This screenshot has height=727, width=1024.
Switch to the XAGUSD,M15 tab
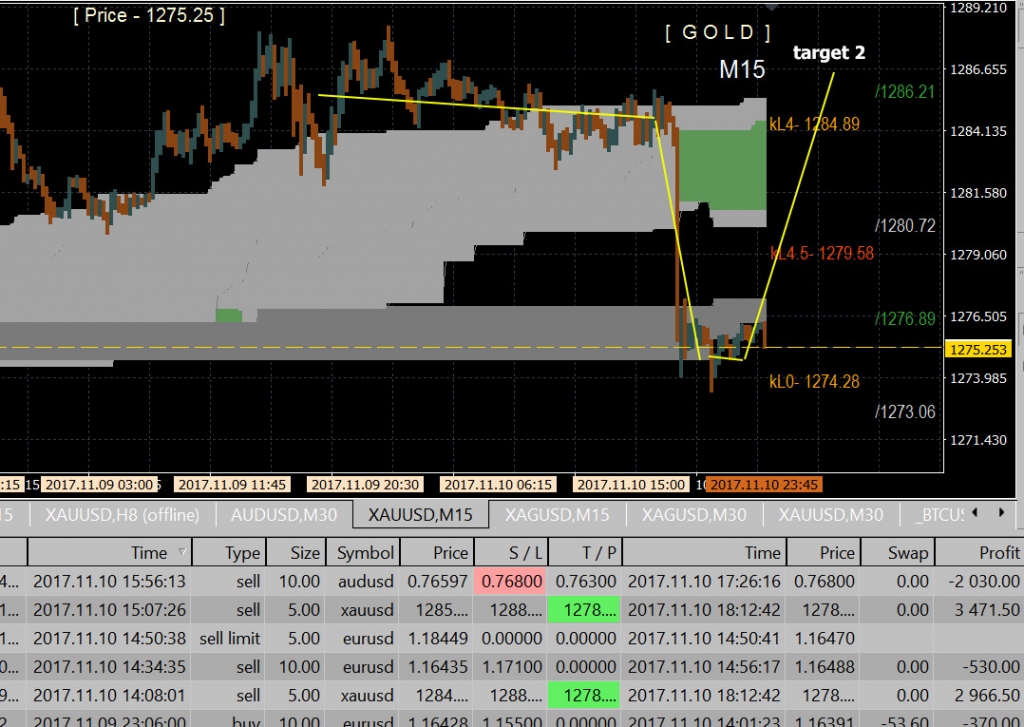557,515
